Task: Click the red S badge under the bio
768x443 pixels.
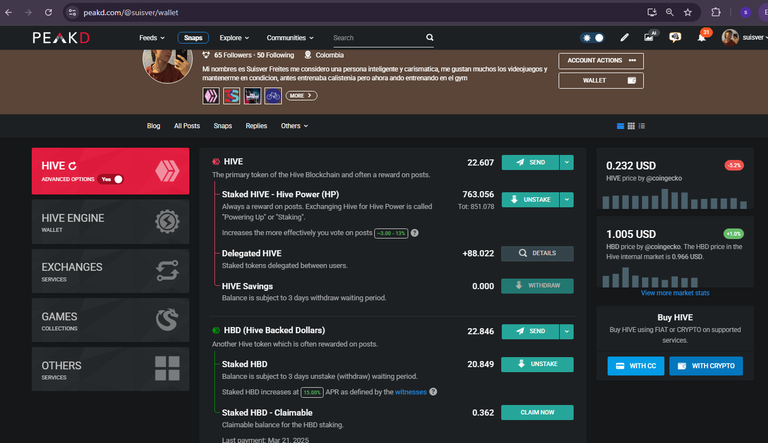Action: coord(232,96)
